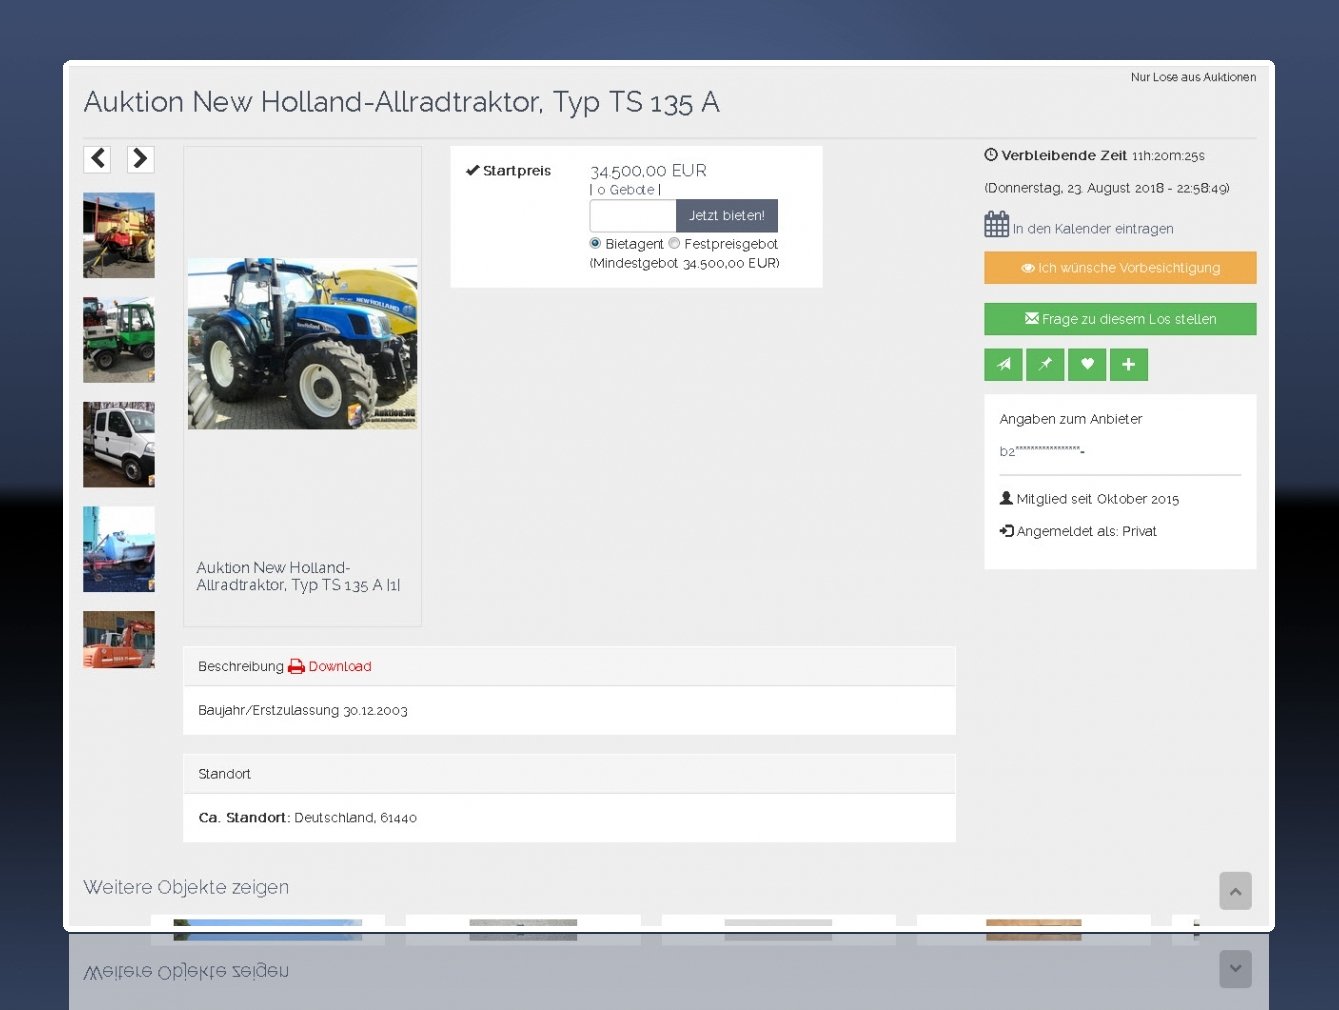This screenshot has width=1339, height=1010.
Task: Select the Bietagent radio option
Action: tap(595, 243)
